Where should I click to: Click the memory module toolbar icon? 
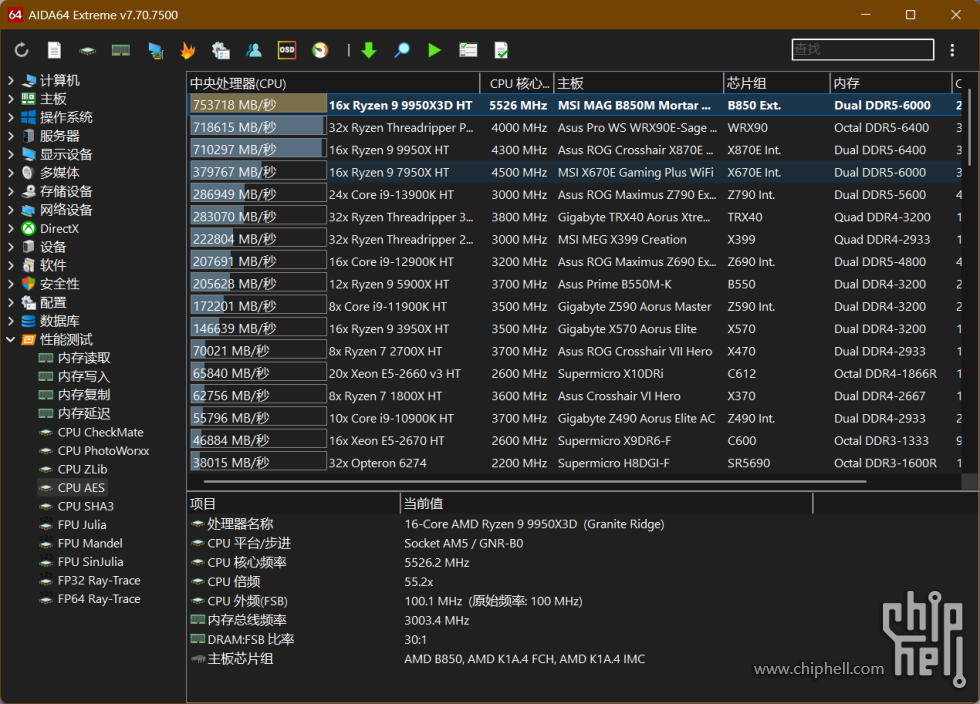coord(121,50)
